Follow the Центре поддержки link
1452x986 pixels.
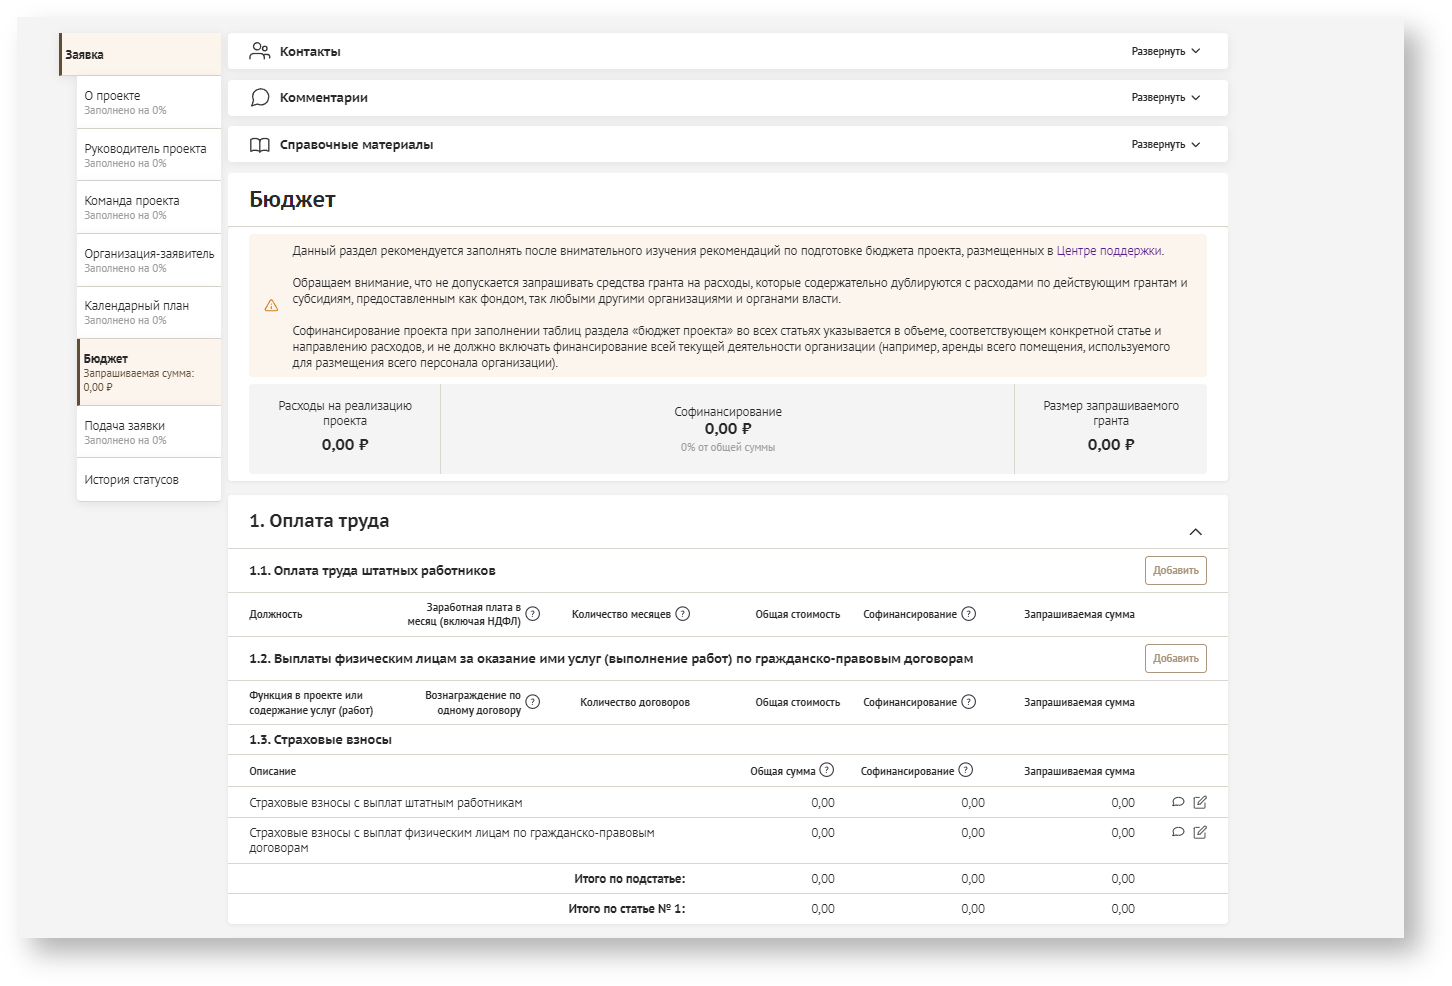tap(1109, 251)
